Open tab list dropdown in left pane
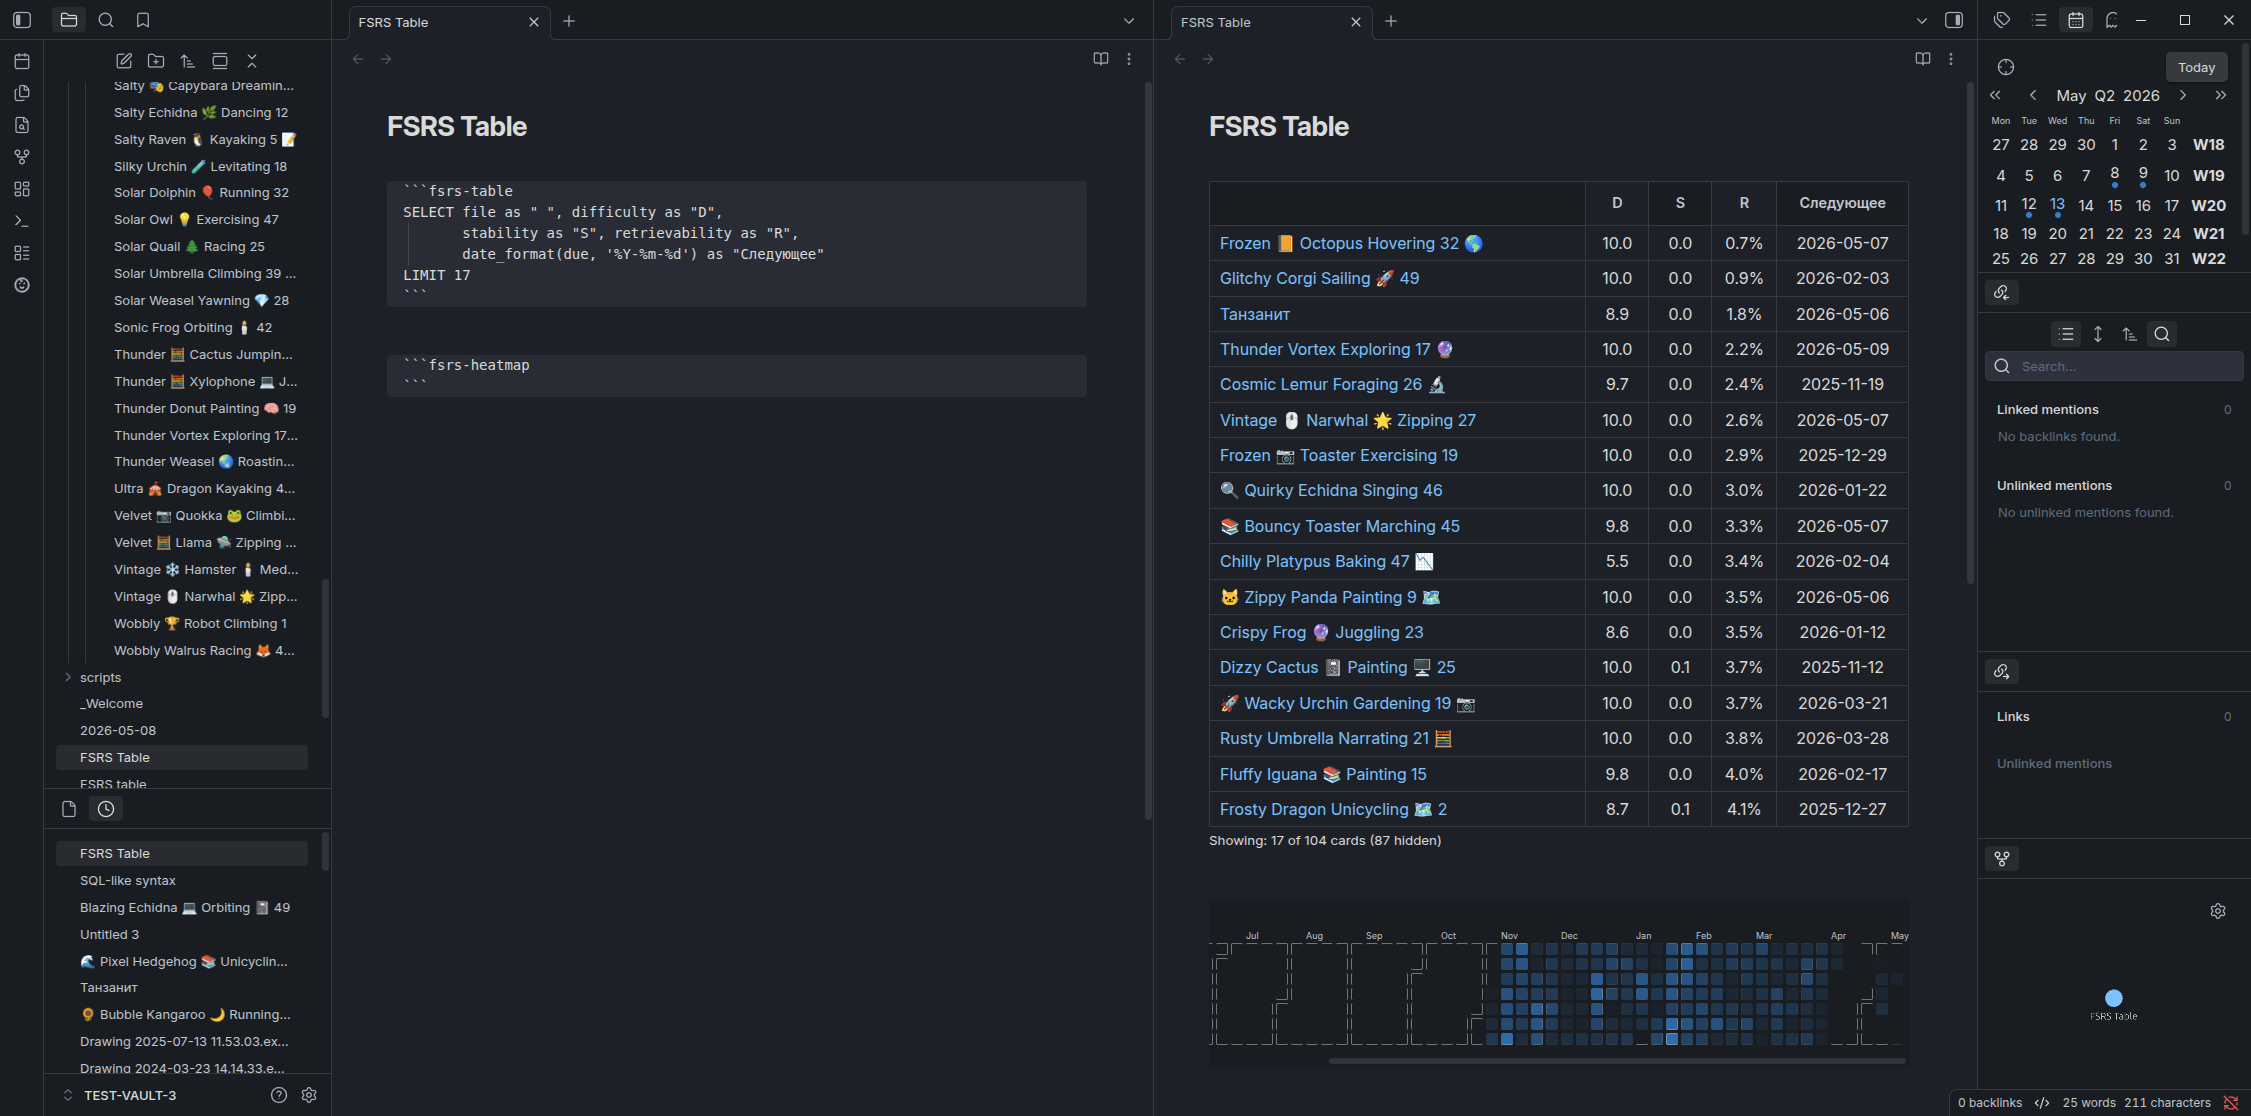Image resolution: width=2251 pixels, height=1116 pixels. pos(1129,21)
